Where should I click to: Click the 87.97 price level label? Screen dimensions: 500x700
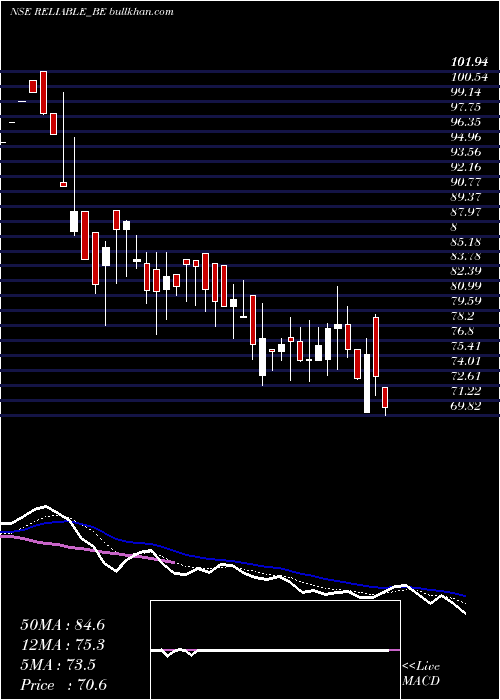[466, 212]
